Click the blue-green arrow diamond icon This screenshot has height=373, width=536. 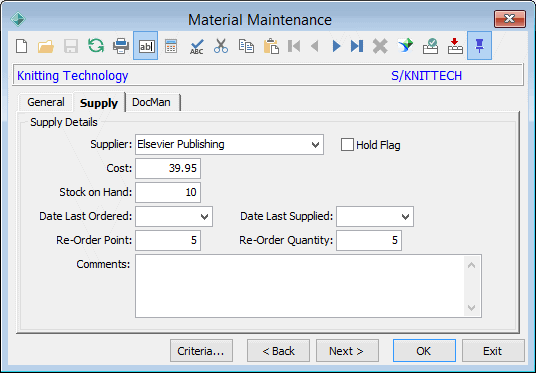(405, 46)
